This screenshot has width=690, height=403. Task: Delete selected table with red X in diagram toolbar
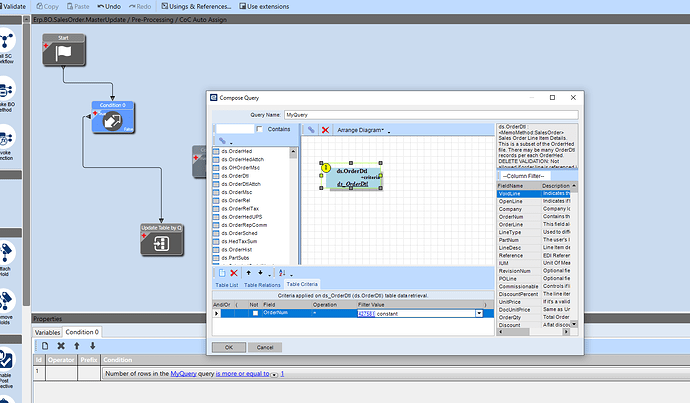coord(325,130)
